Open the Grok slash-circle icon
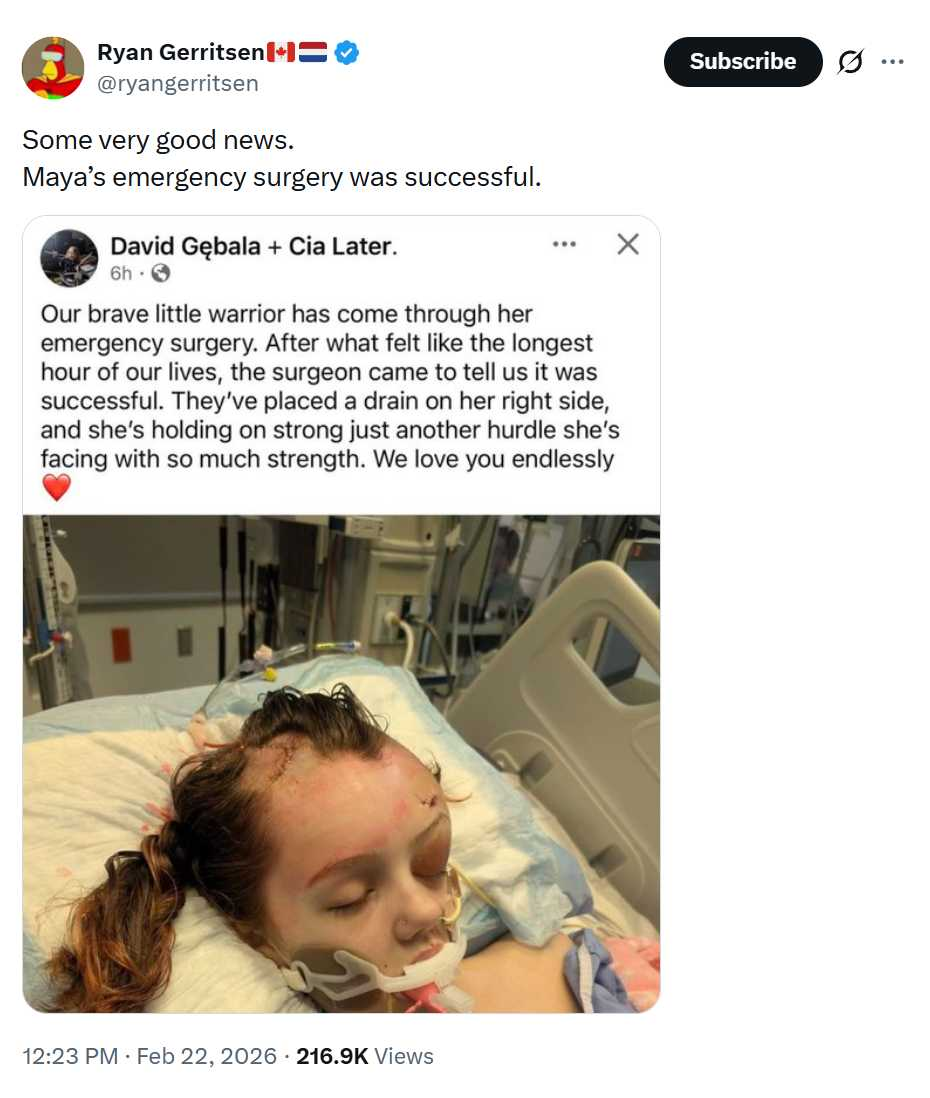The image size is (930, 1098). coord(850,62)
